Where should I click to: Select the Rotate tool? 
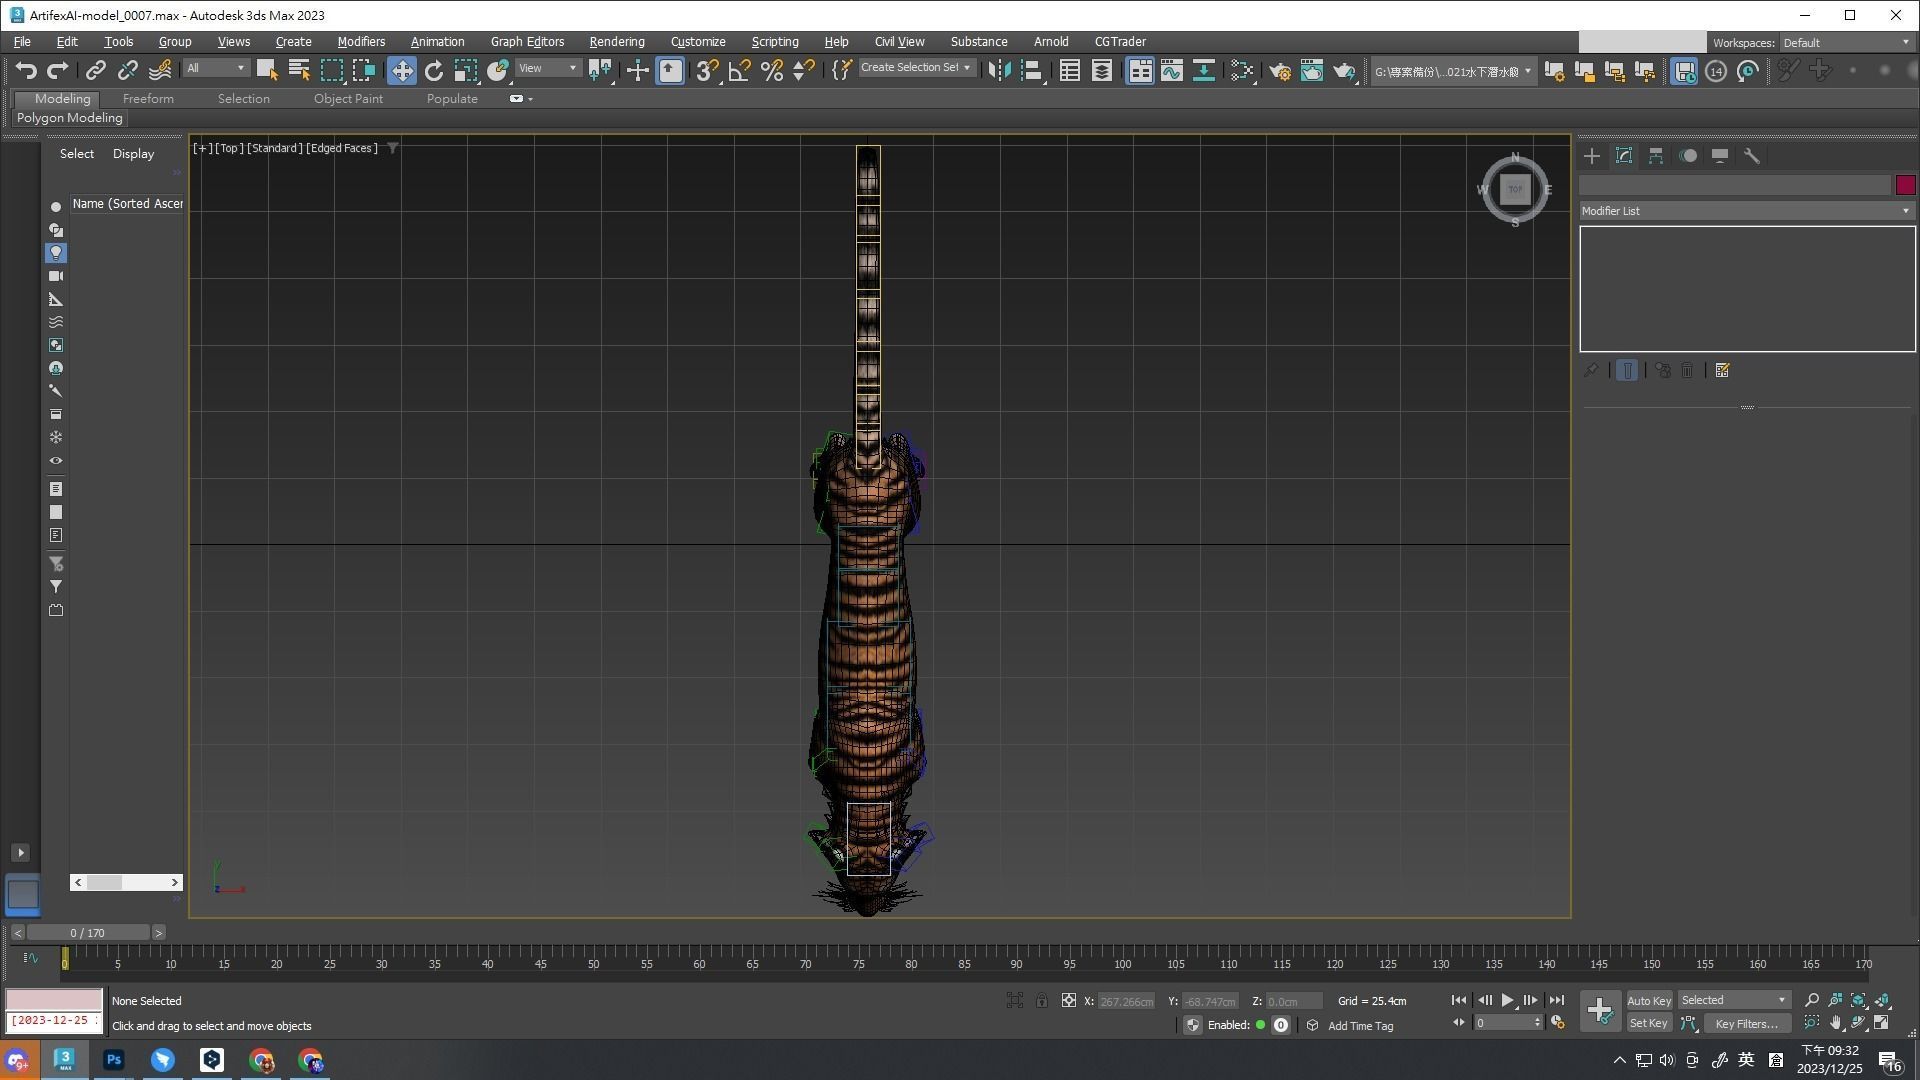coord(433,70)
